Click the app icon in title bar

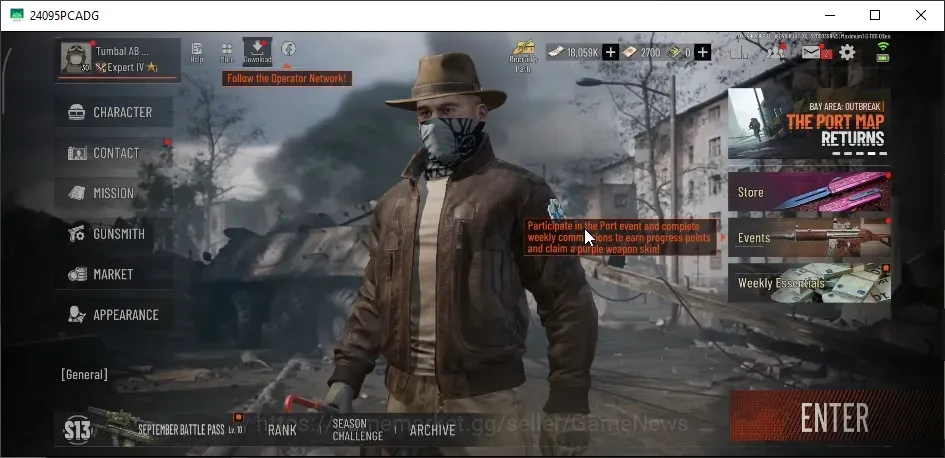point(17,15)
